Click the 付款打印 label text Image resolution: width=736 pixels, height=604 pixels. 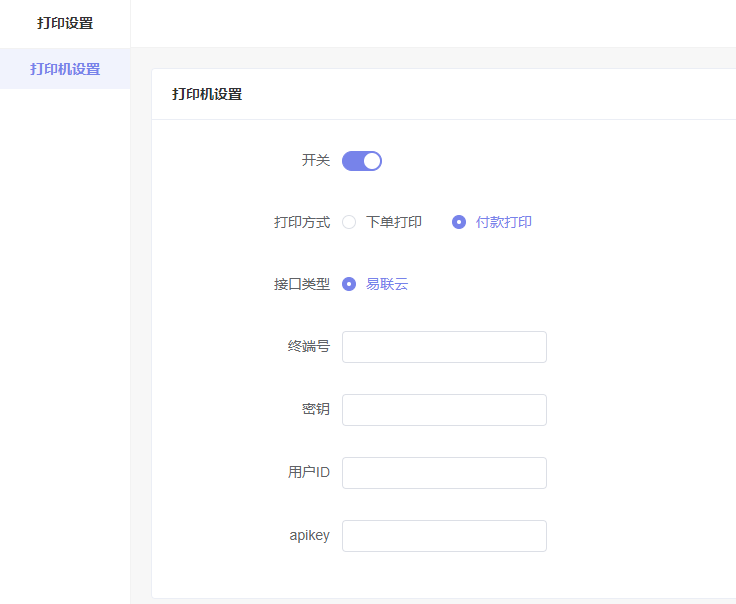tap(504, 222)
